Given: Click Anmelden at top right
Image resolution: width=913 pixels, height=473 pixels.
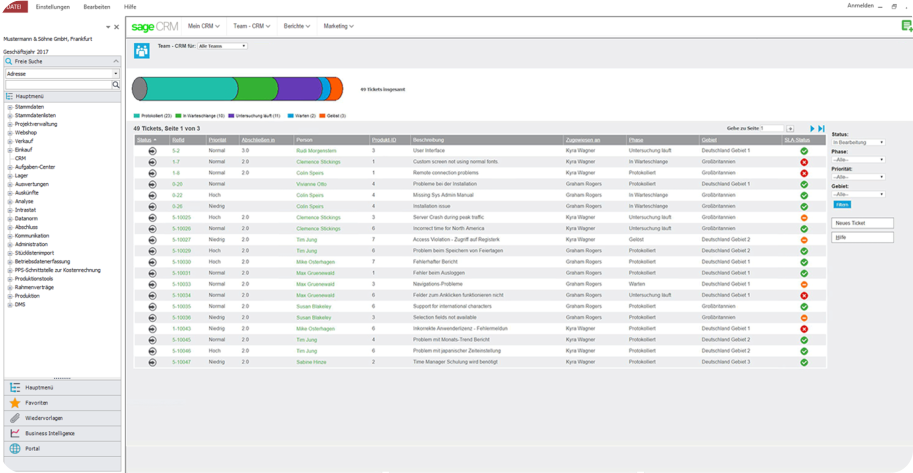Looking at the screenshot, I should (860, 5).
